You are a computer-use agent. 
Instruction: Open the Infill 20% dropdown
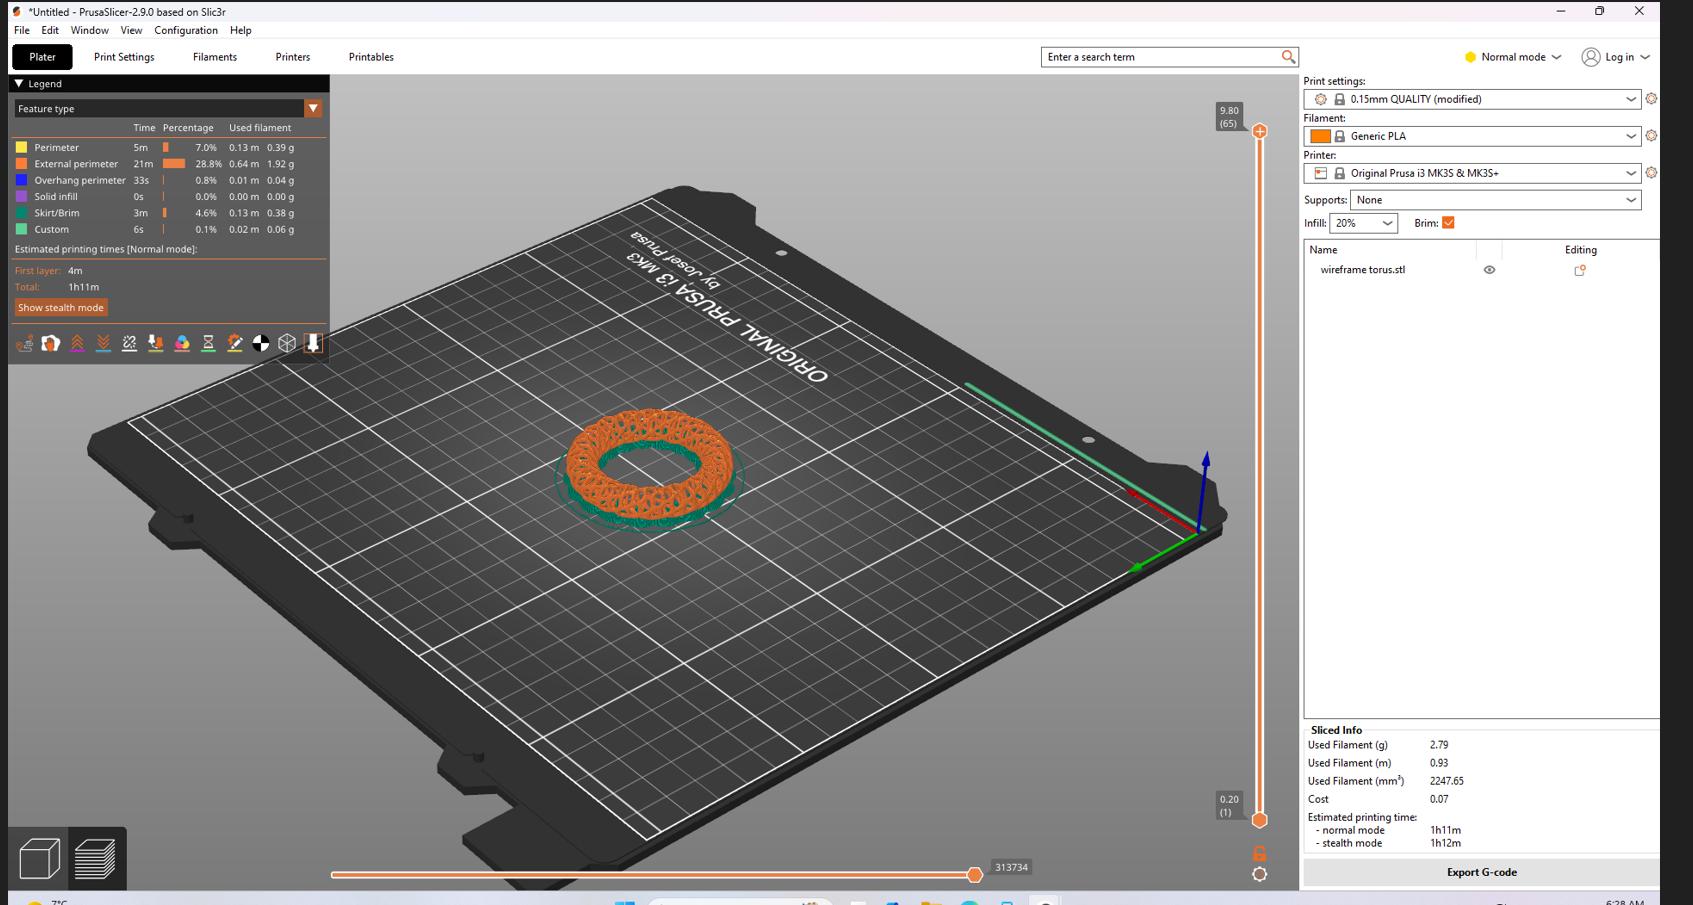point(1364,223)
